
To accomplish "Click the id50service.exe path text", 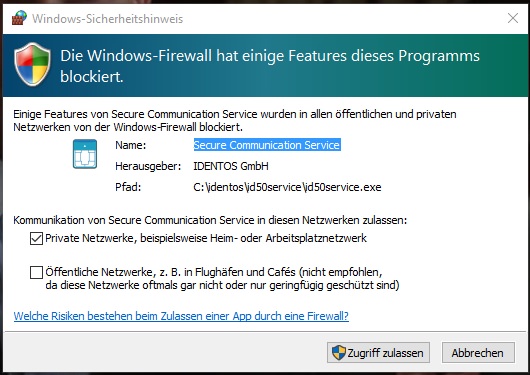I will click(287, 187).
